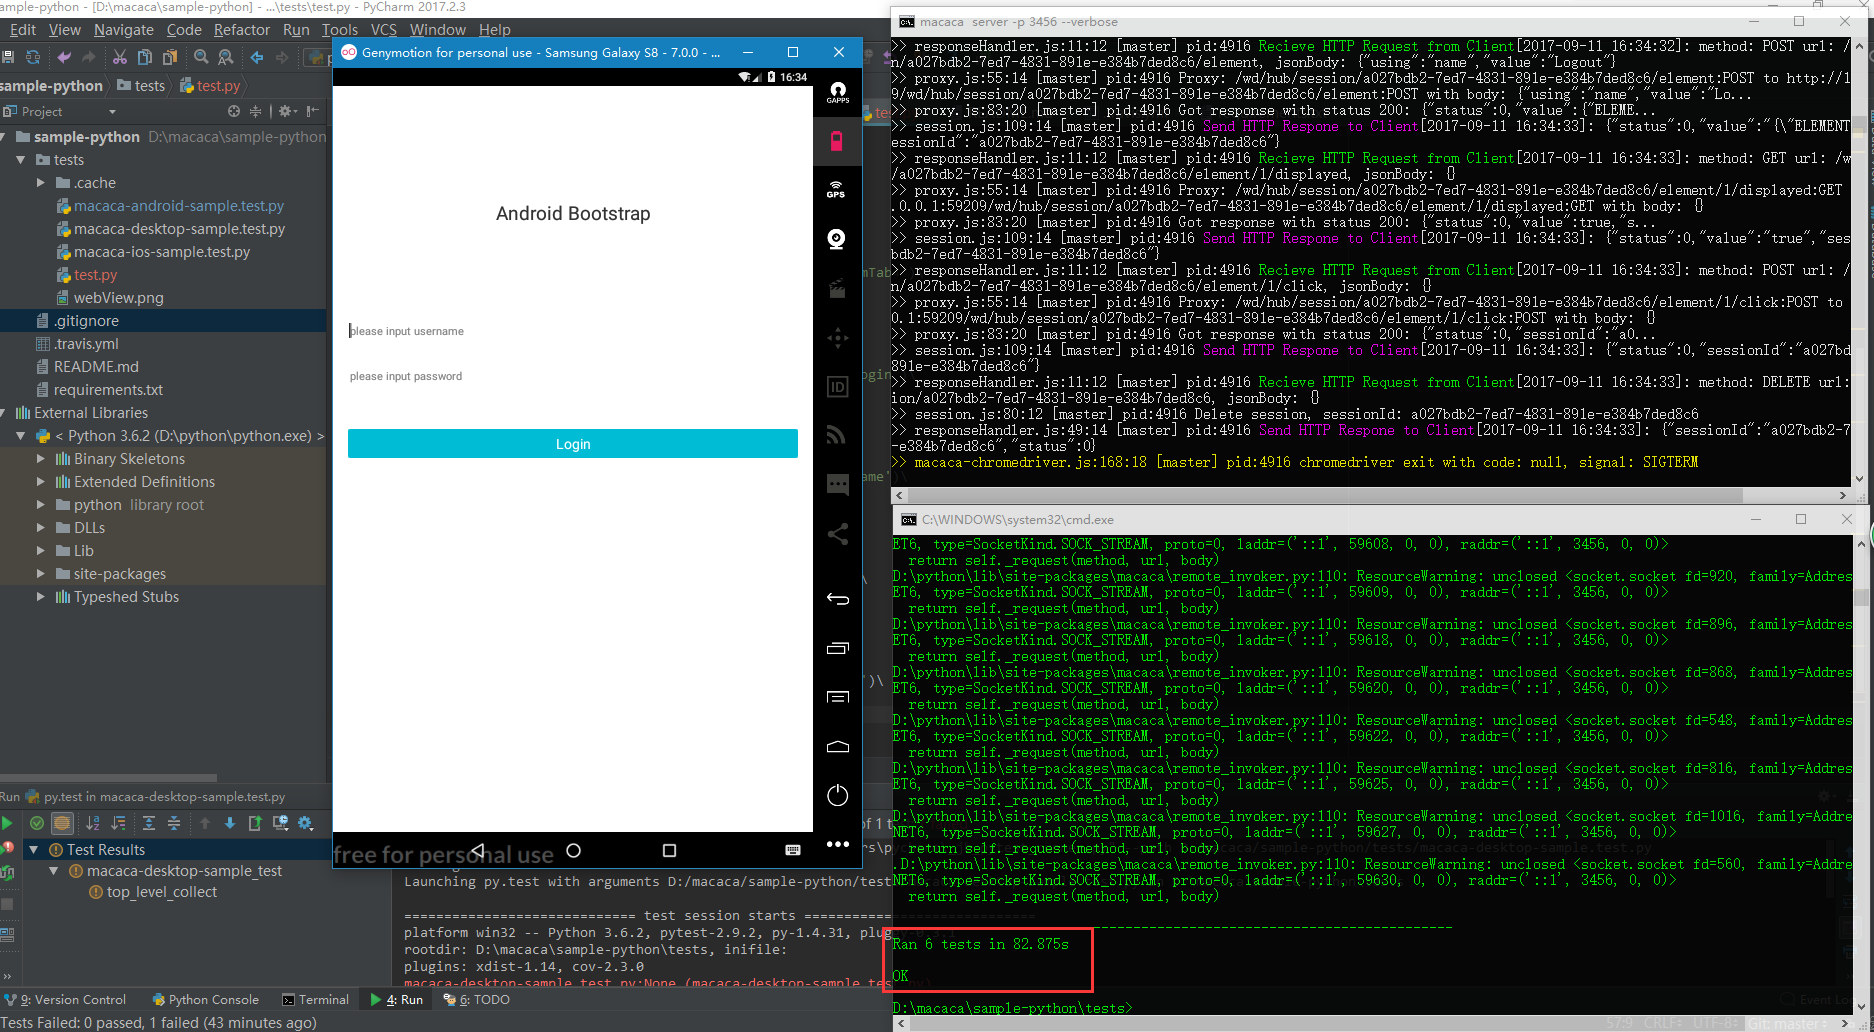Undo last action via purple arrow
The height and width of the screenshot is (1032, 1874).
[x=64, y=57]
